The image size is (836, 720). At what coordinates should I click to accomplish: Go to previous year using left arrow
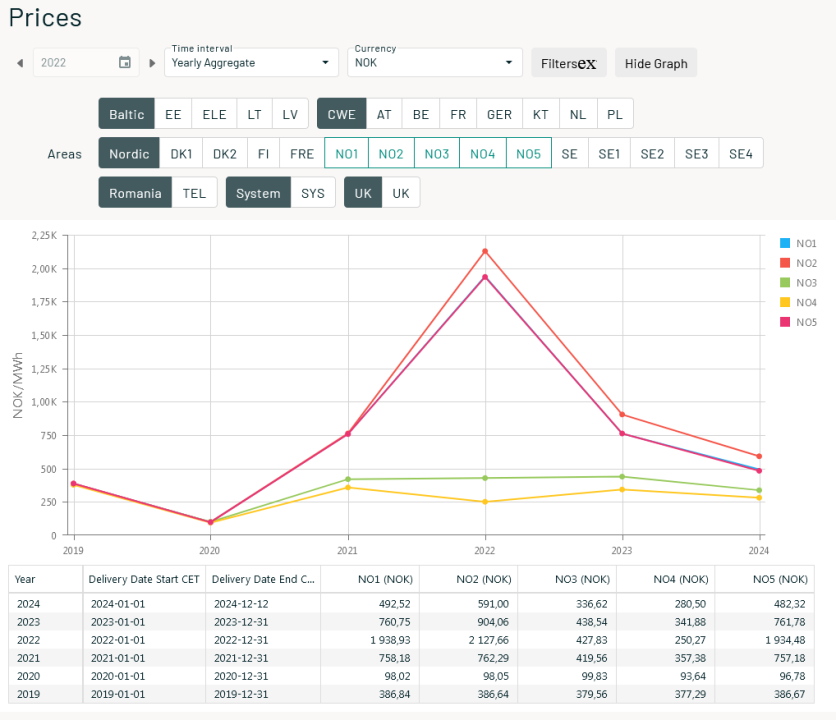pyautogui.click(x=19, y=62)
